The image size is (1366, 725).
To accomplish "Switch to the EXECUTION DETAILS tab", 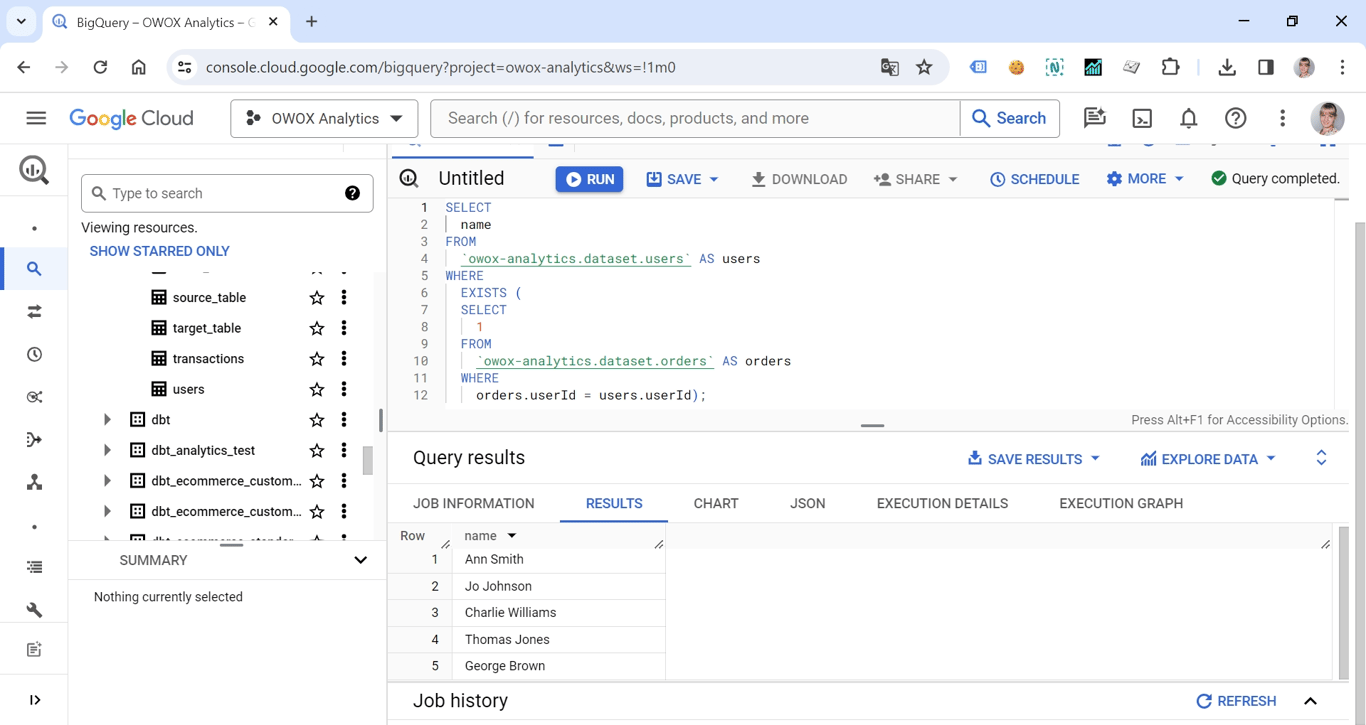I will 942,504.
